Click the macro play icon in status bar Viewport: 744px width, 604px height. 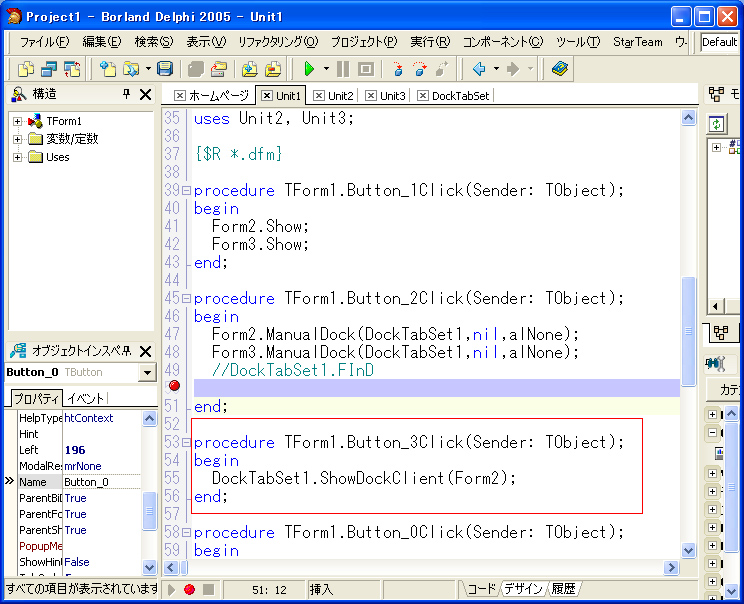click(x=171, y=590)
